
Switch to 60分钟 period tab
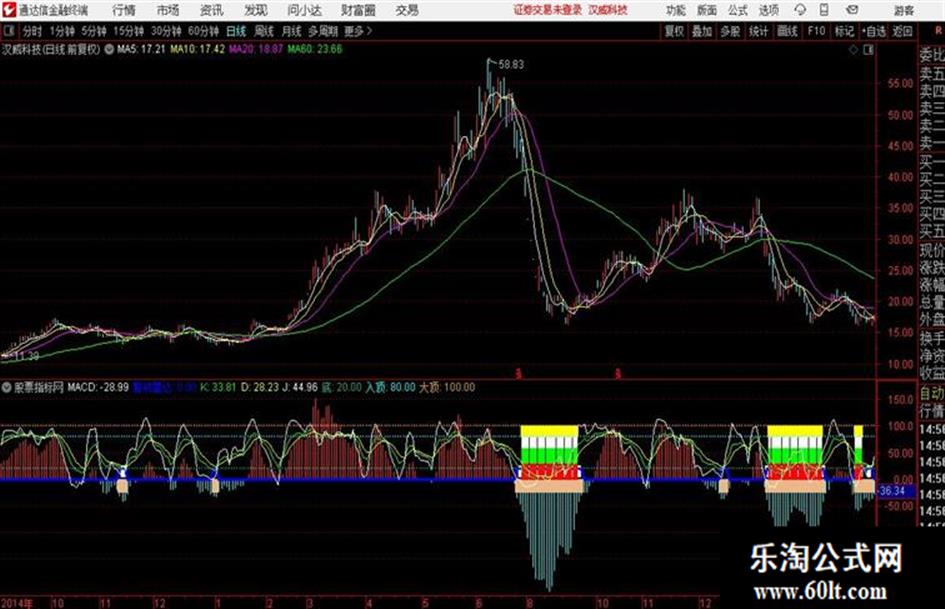click(x=204, y=31)
